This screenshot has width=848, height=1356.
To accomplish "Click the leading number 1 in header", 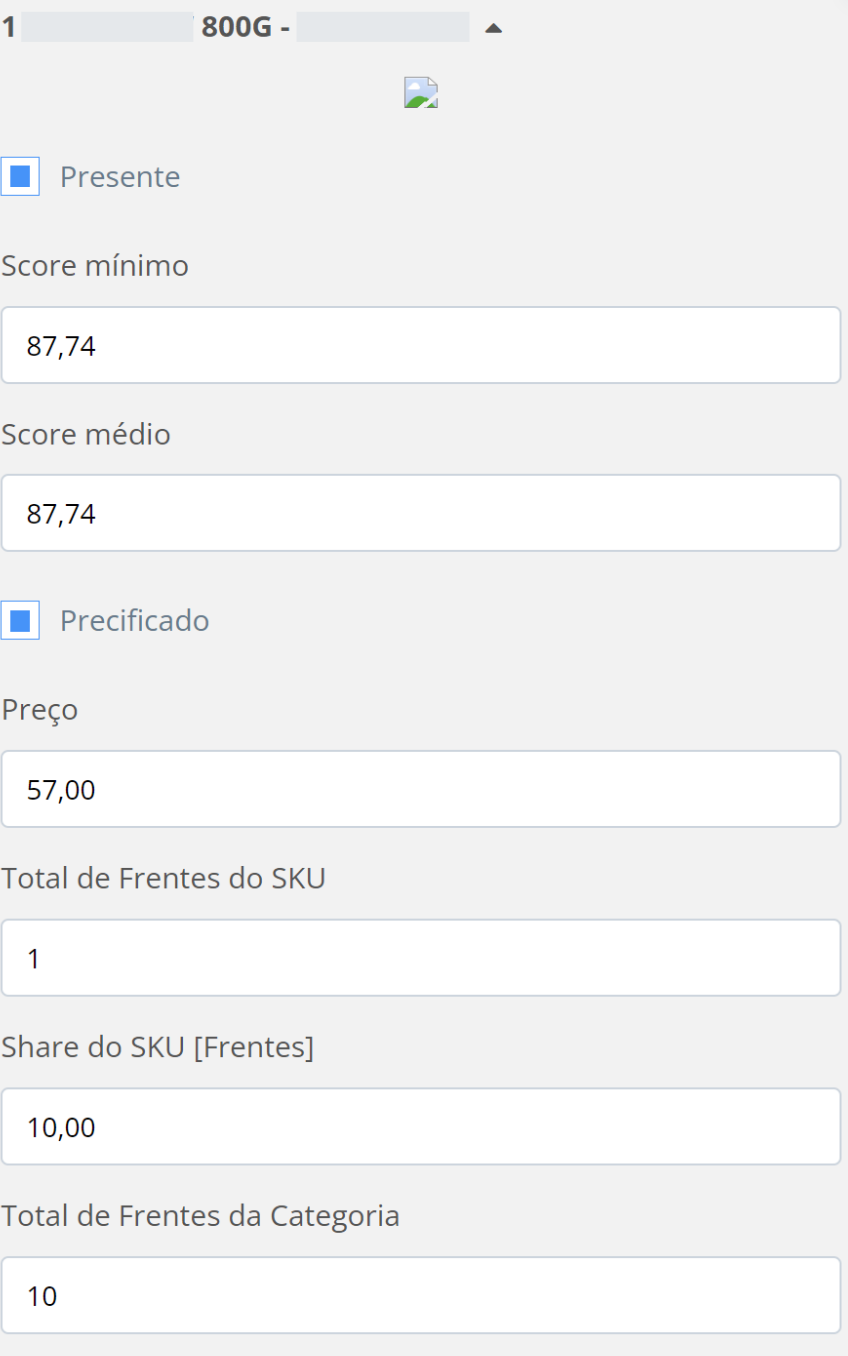I will (9, 28).
